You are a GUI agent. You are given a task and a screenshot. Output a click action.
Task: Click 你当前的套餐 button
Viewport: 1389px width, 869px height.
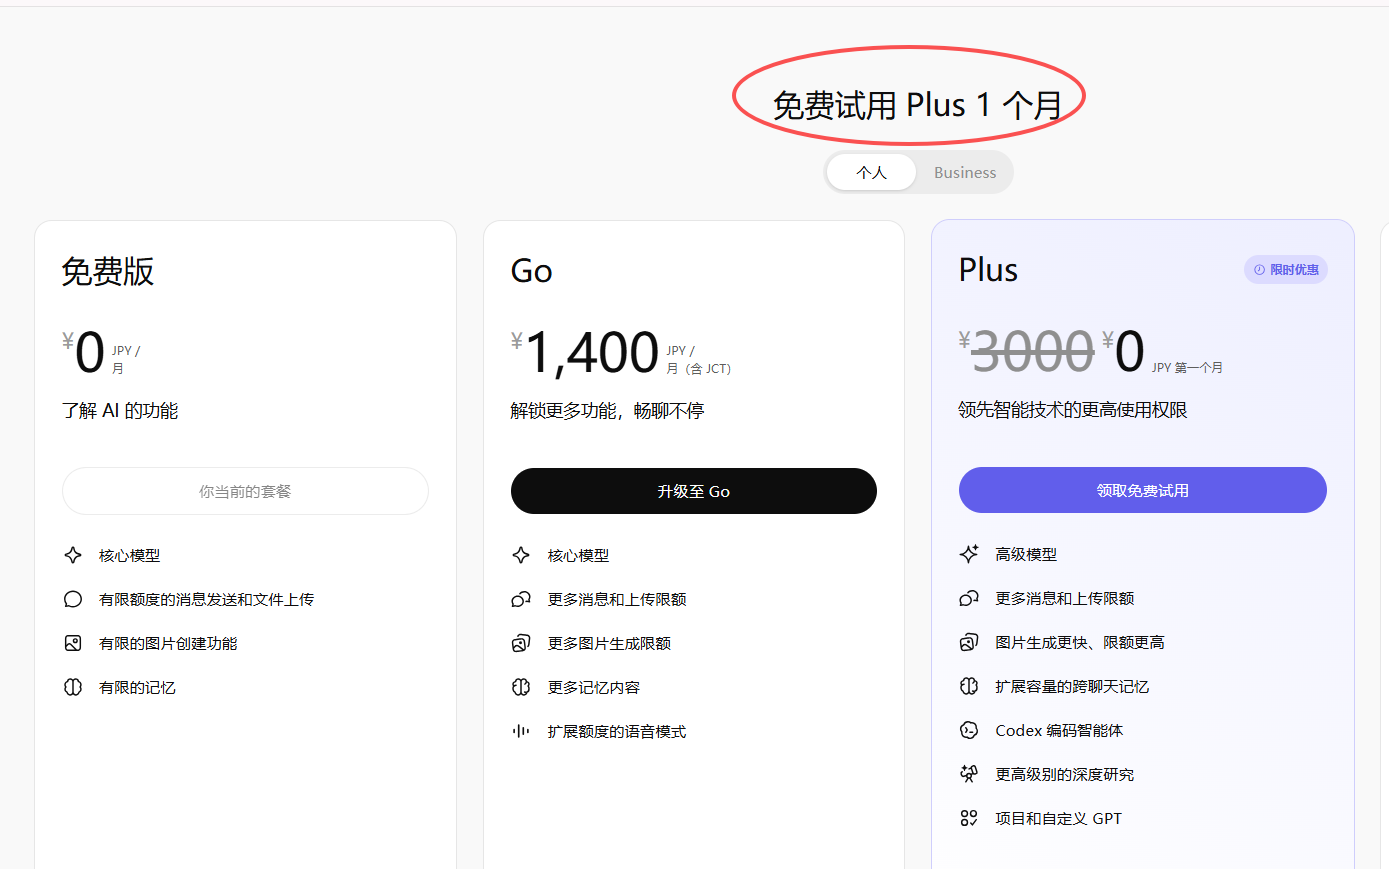pyautogui.click(x=245, y=491)
